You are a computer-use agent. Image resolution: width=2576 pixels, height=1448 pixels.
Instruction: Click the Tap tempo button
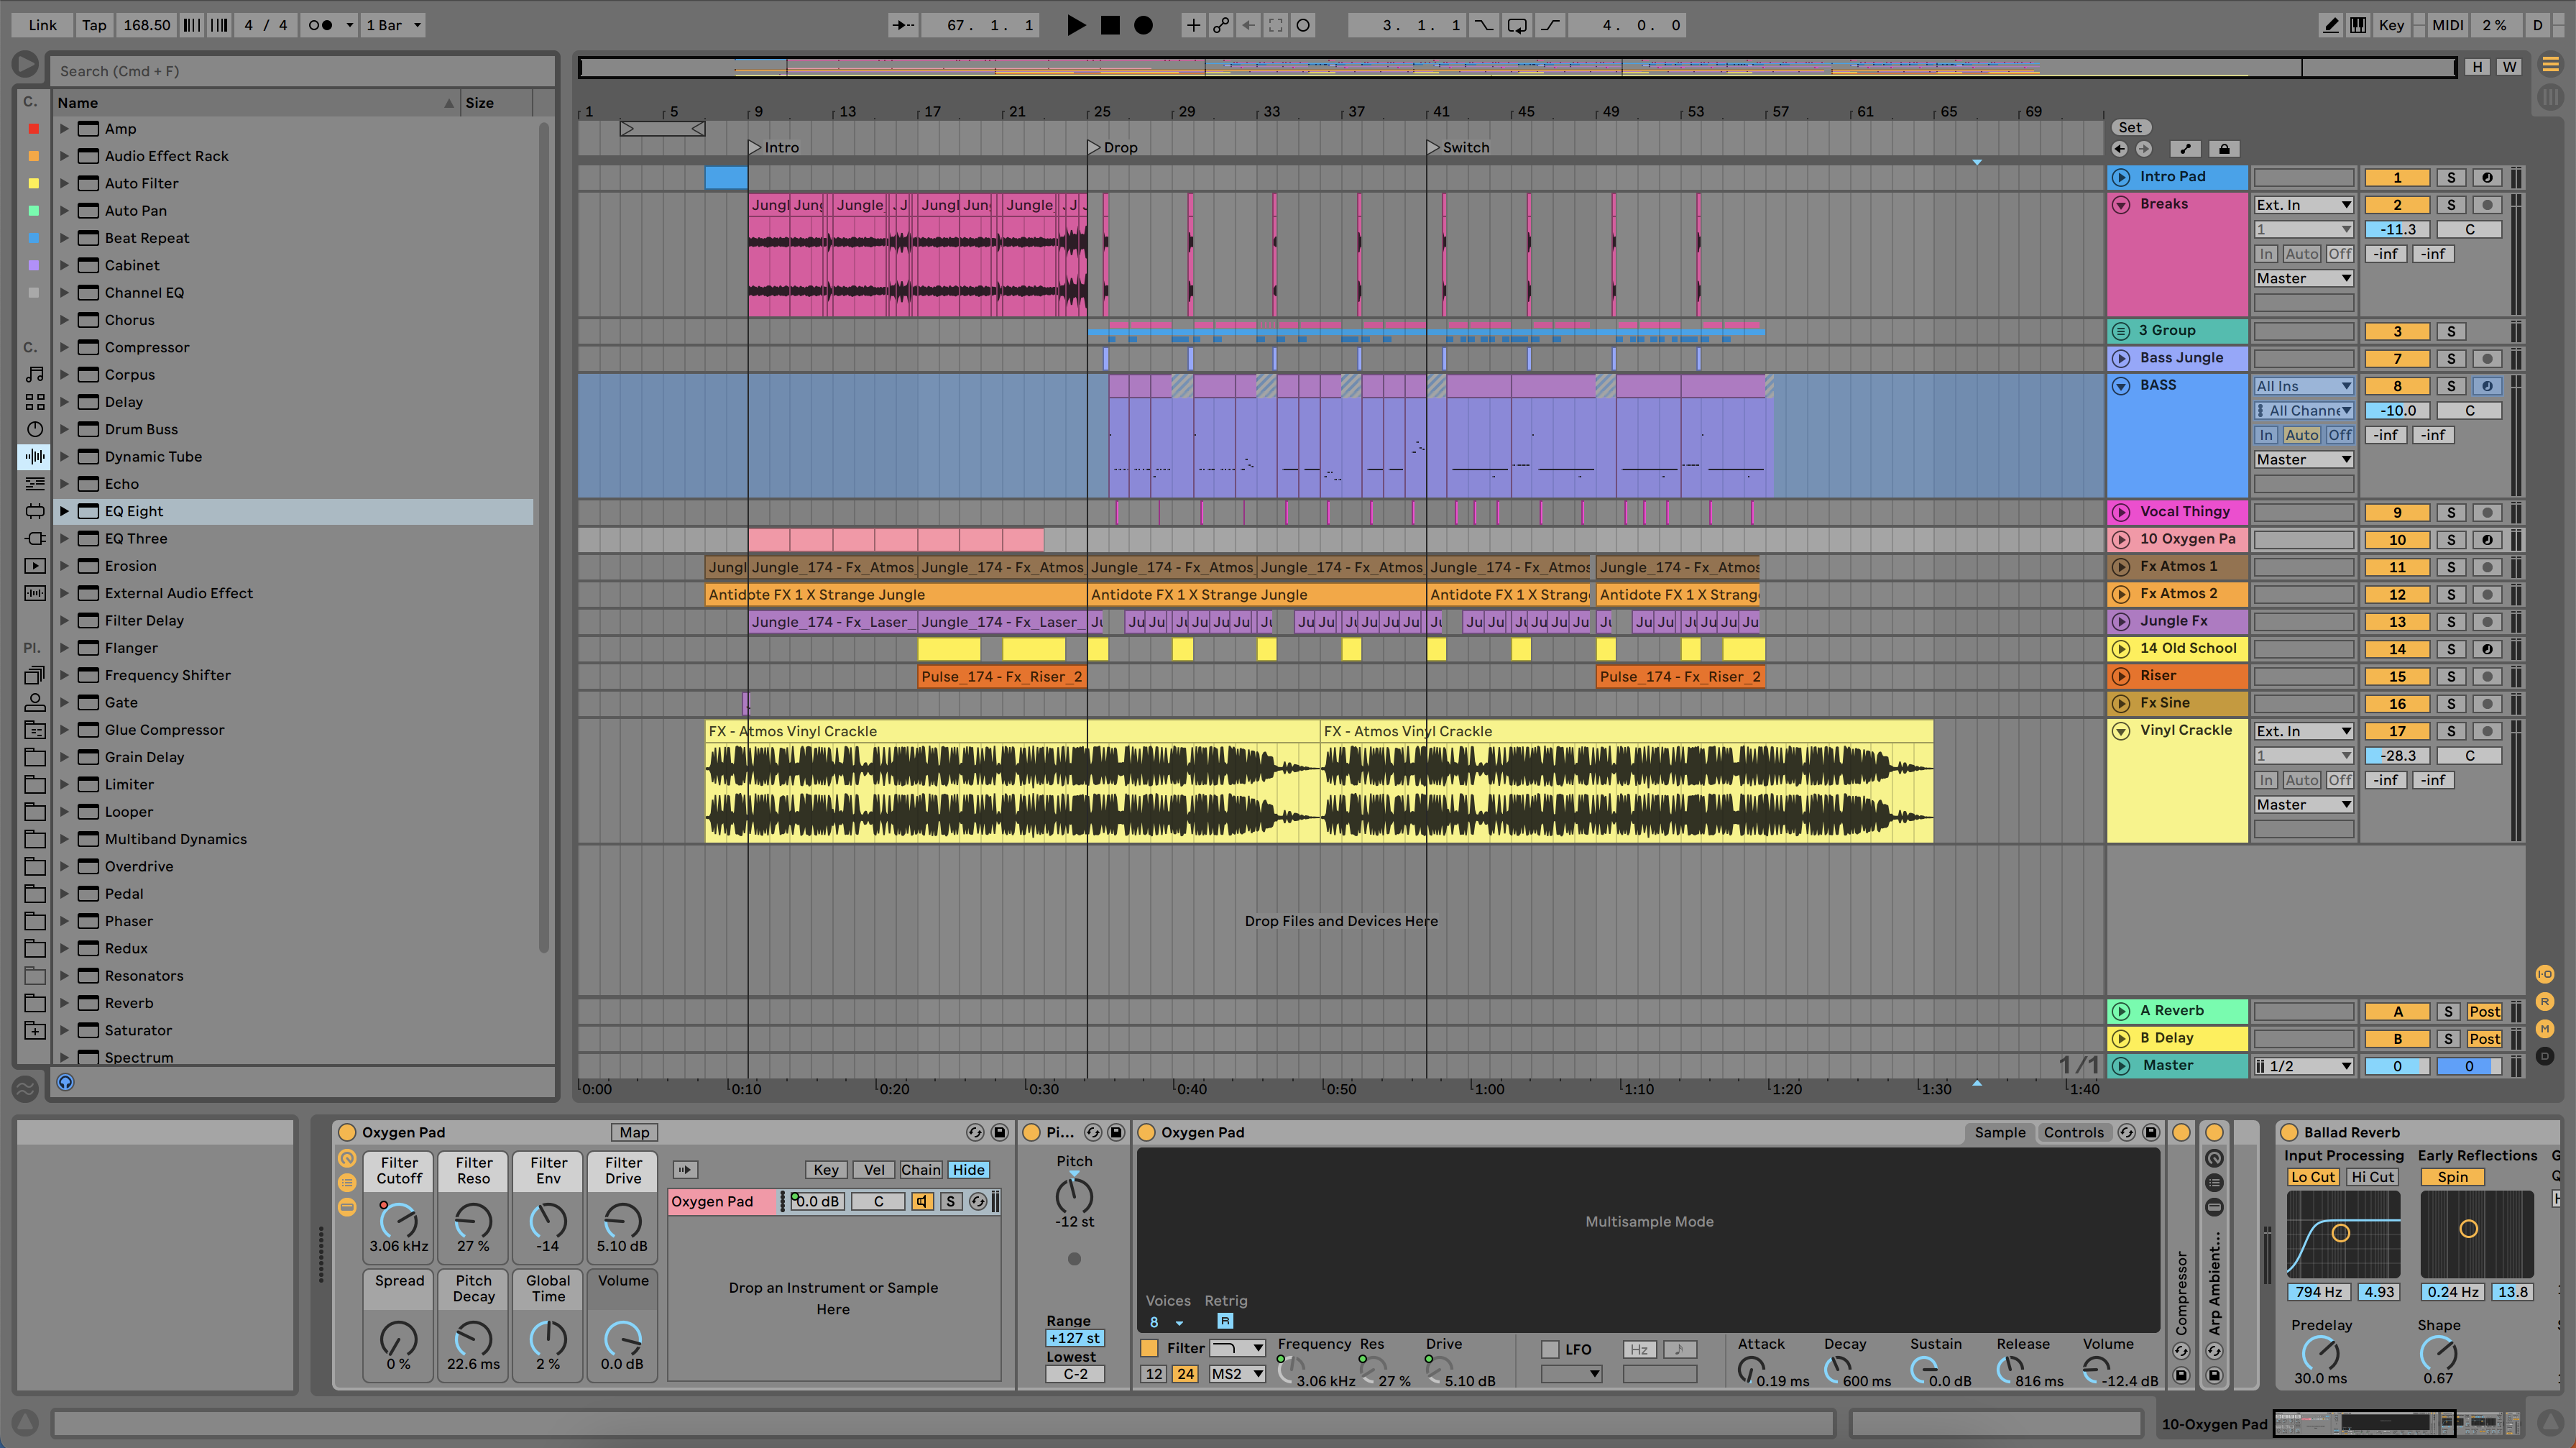93,25
